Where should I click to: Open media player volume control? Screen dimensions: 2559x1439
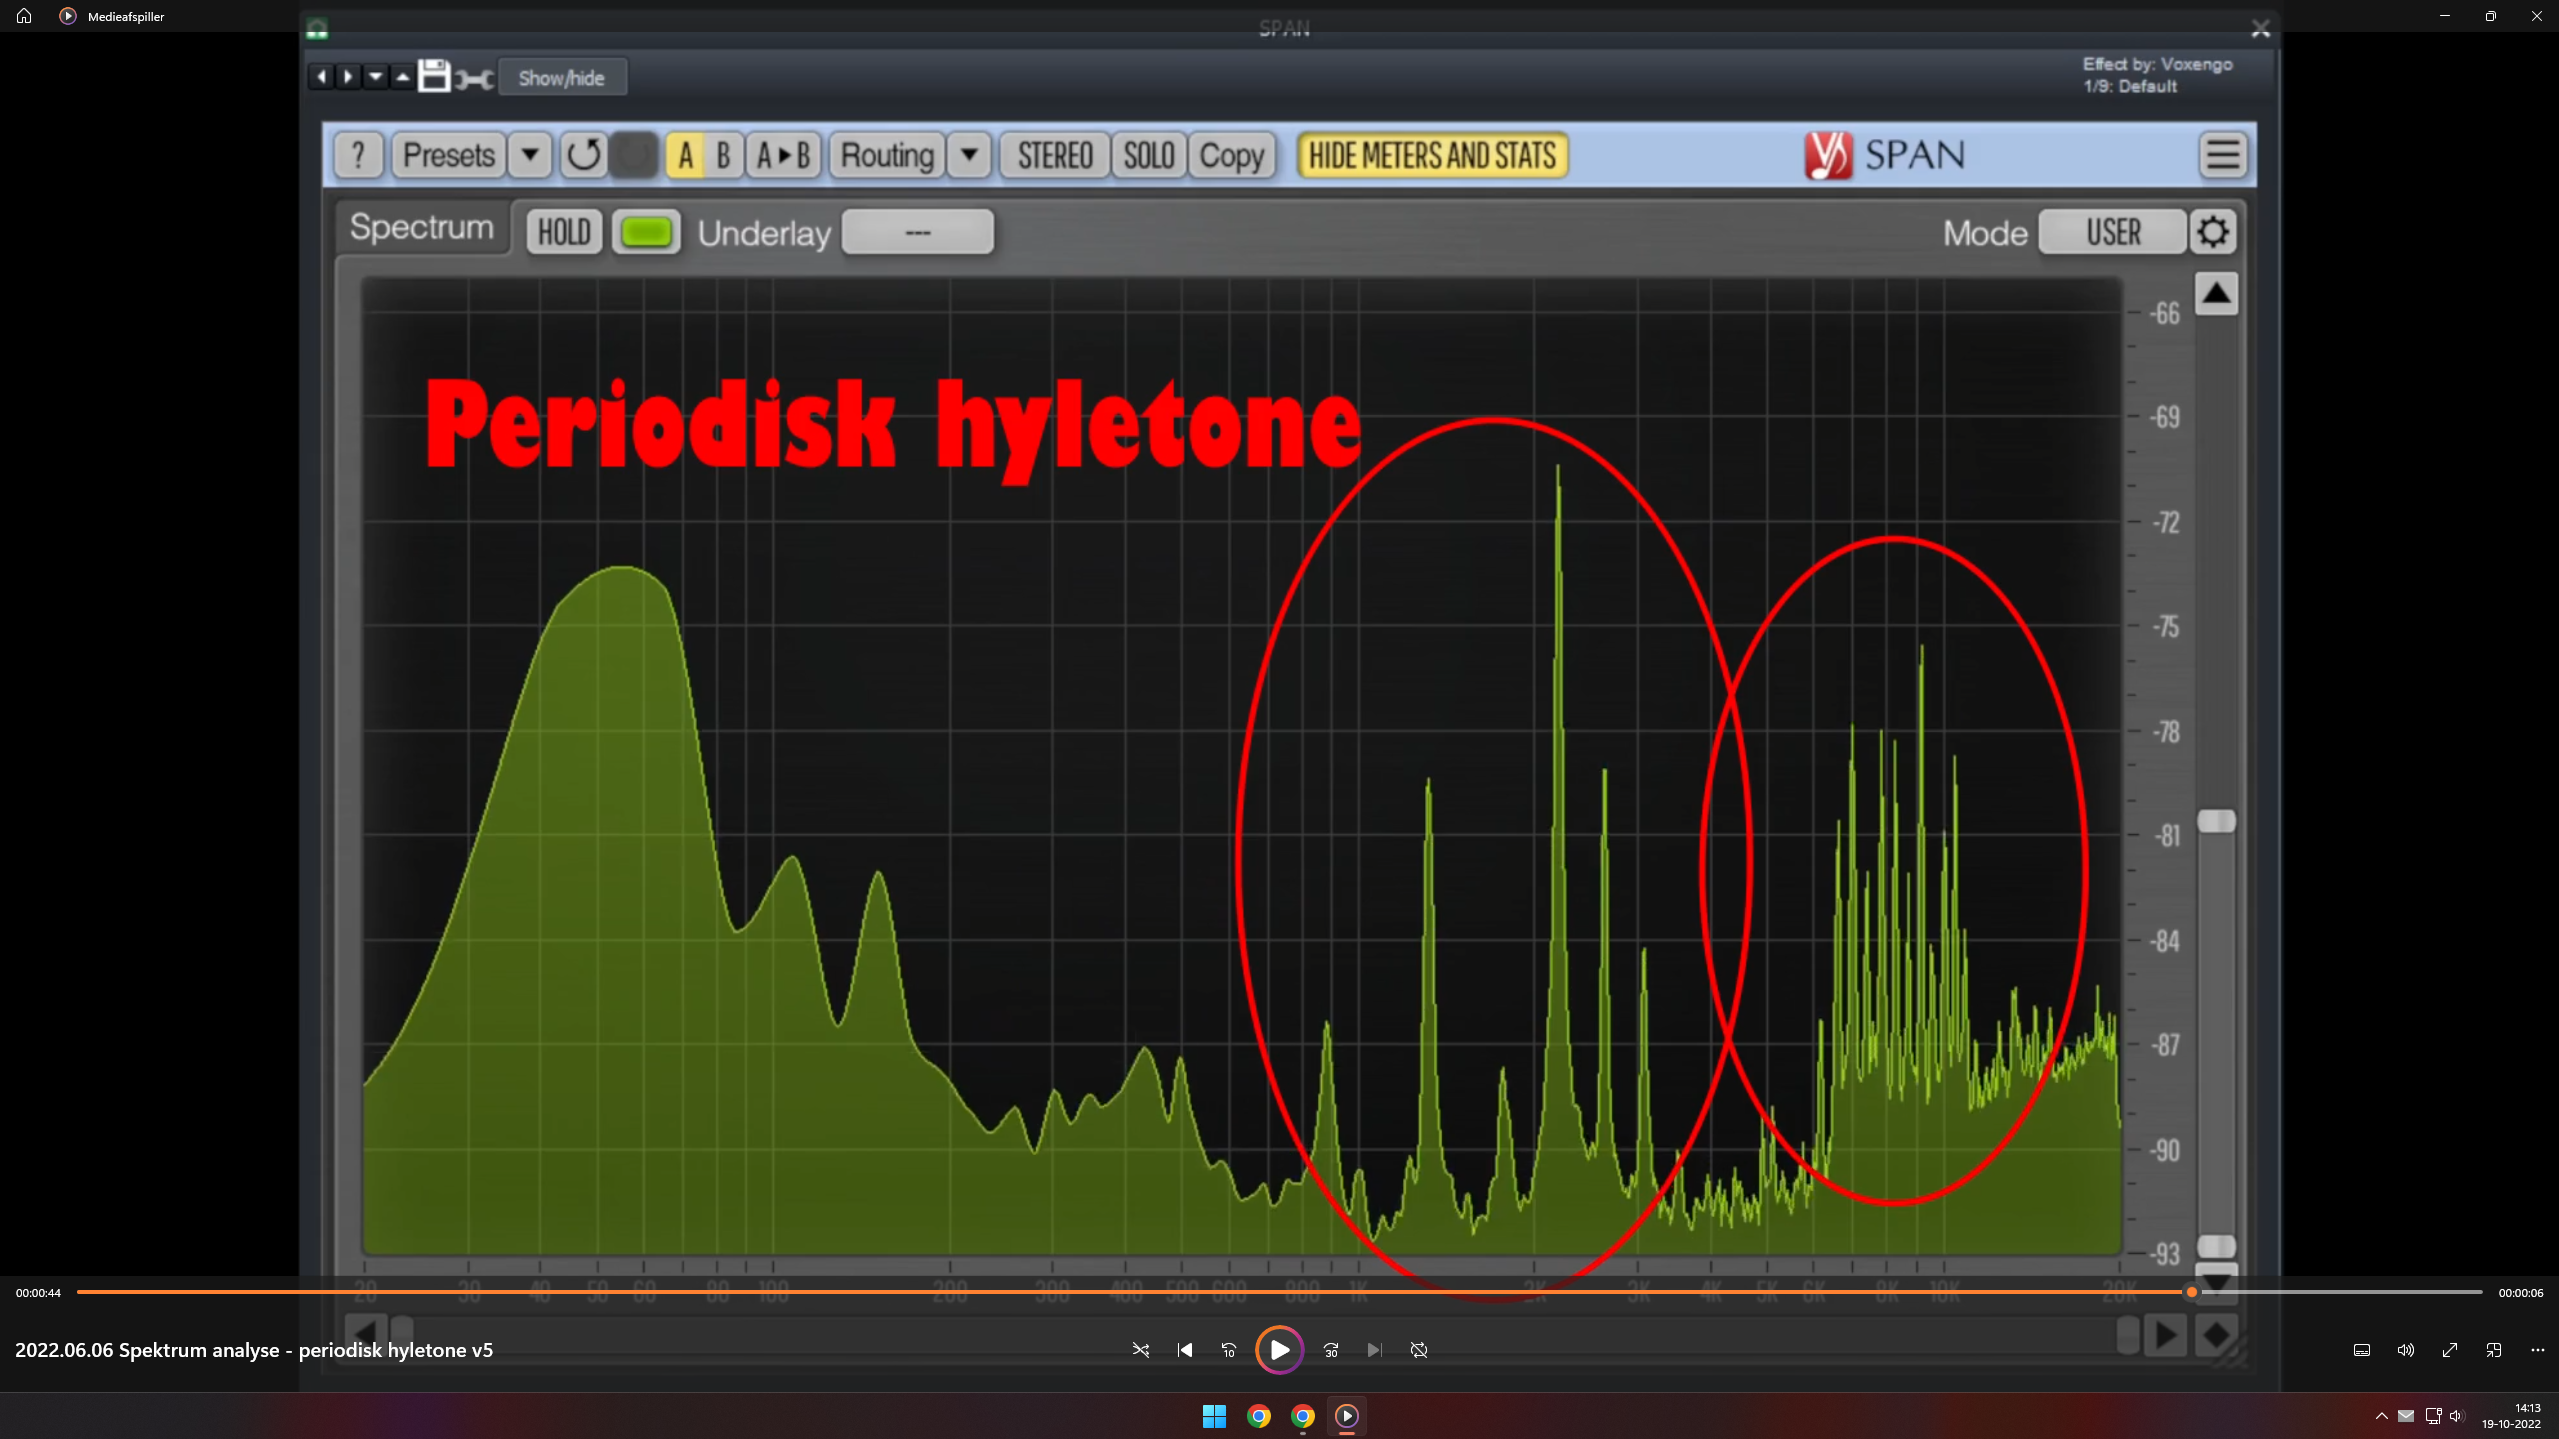click(2405, 1350)
